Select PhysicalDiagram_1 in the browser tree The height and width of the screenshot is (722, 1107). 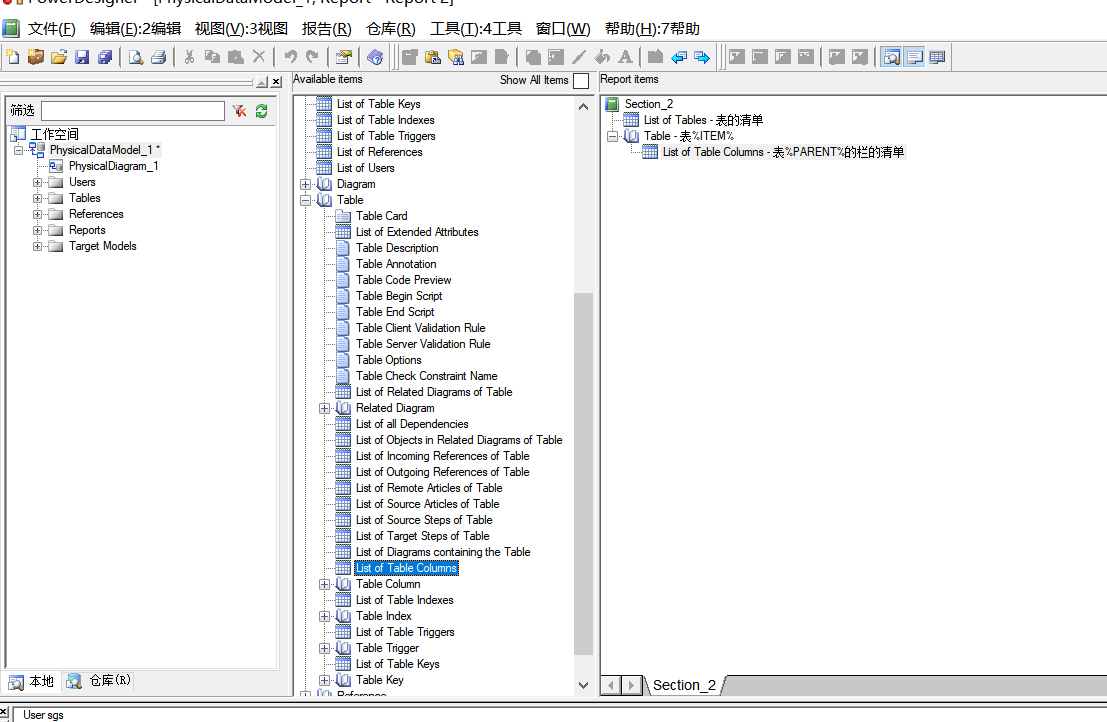[x=114, y=166]
